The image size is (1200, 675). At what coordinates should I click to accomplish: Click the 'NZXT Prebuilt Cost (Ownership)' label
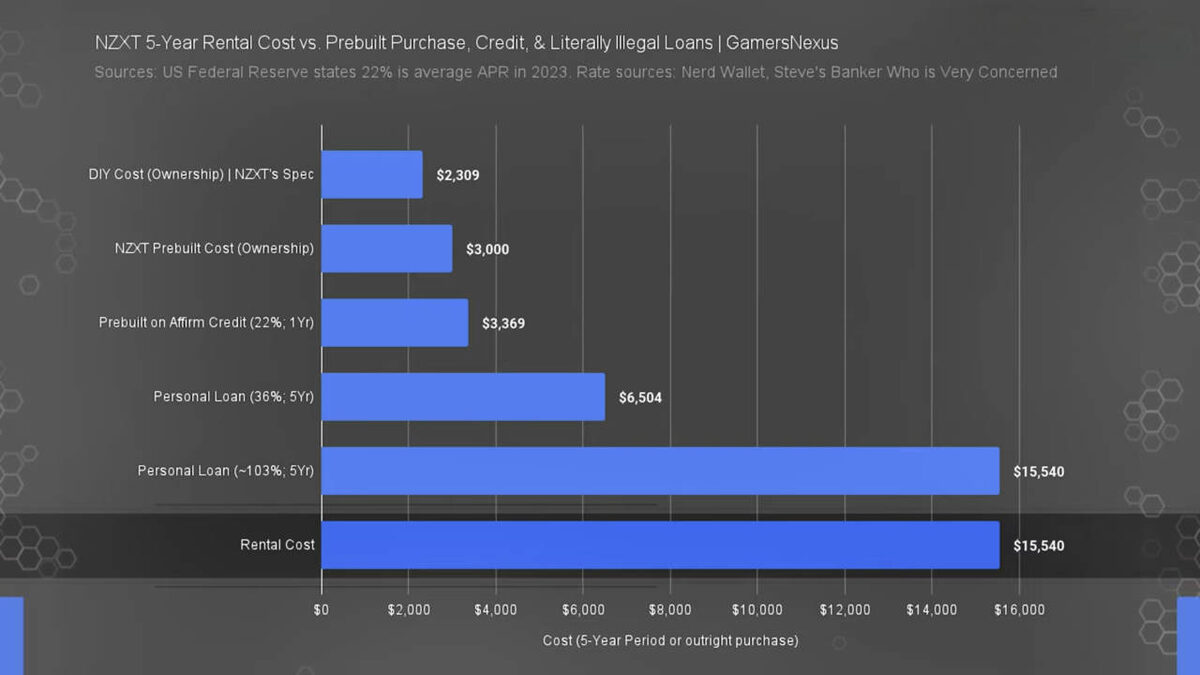pyautogui.click(x=214, y=249)
